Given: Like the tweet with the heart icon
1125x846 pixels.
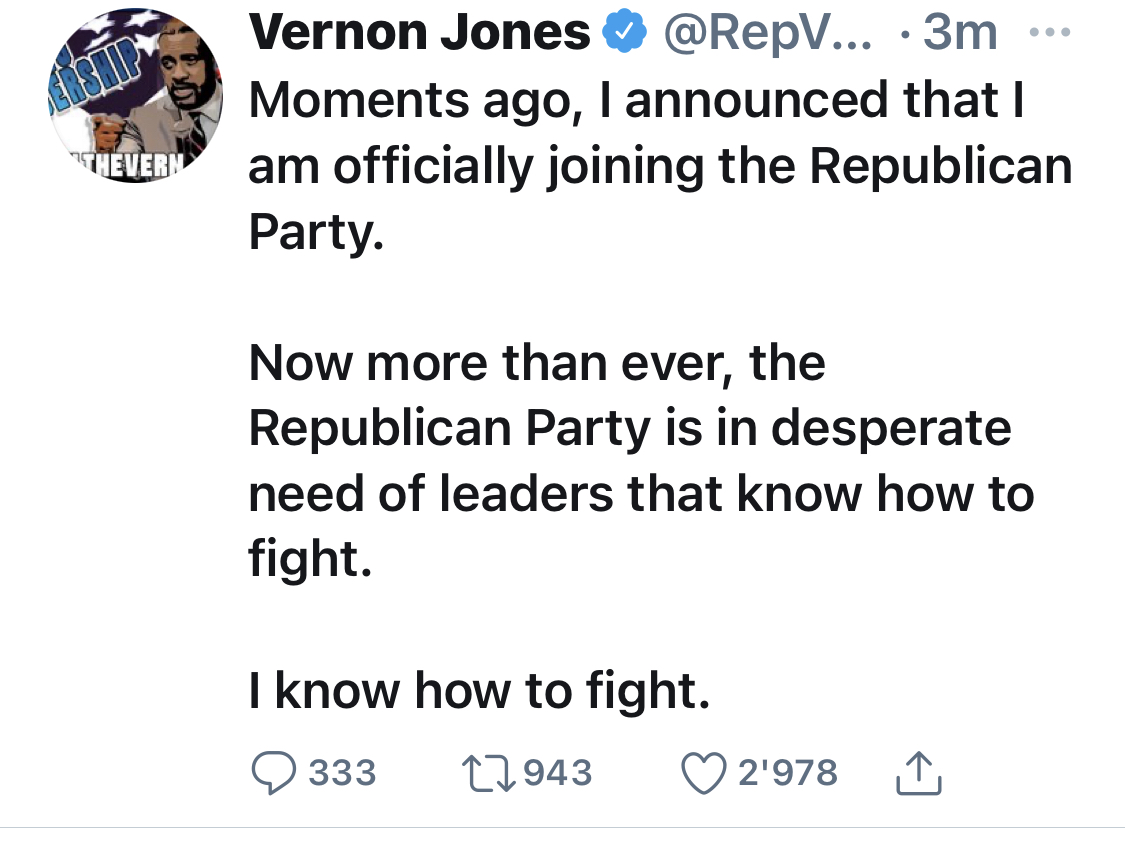Looking at the screenshot, I should point(703,773).
